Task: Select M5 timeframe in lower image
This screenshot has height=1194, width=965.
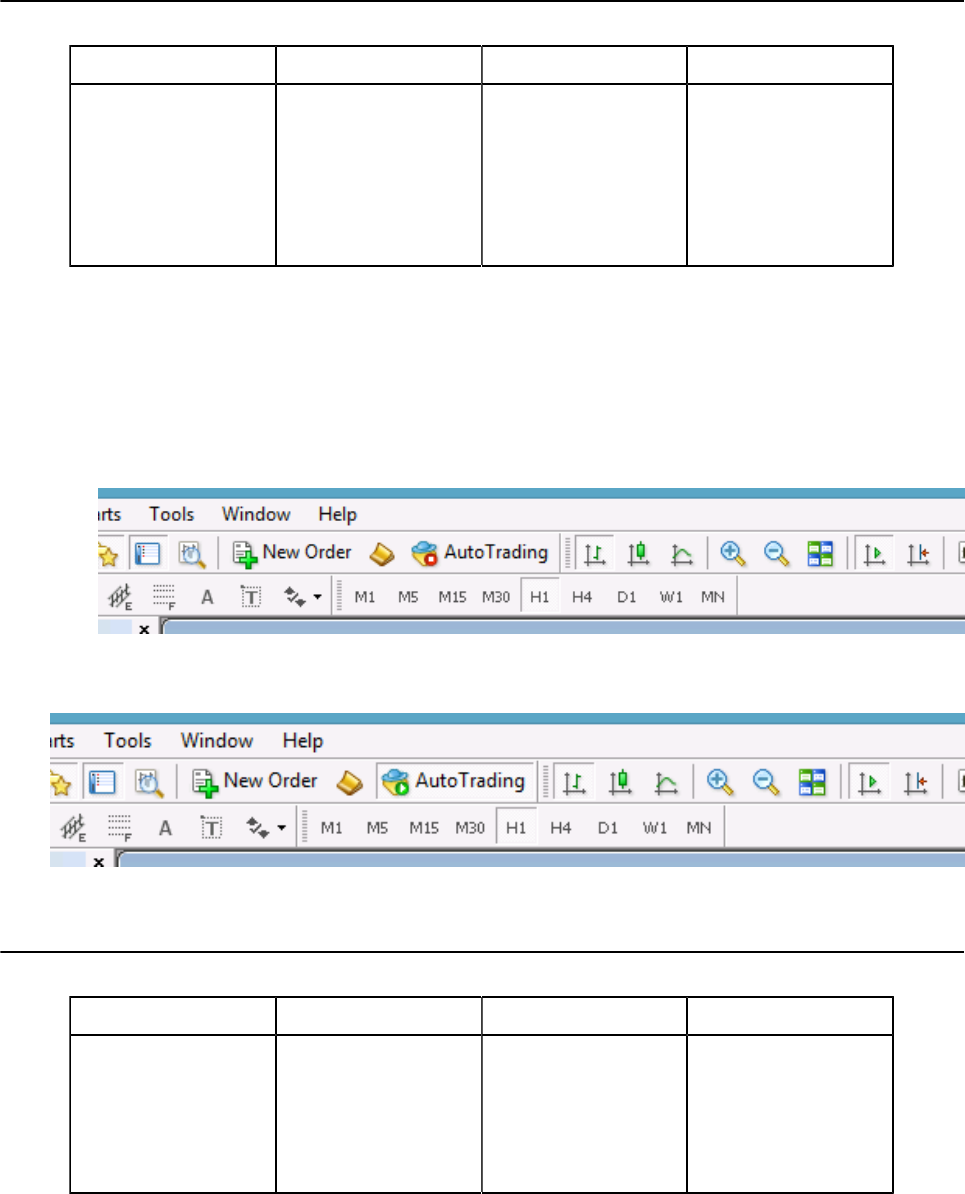Action: [x=377, y=828]
